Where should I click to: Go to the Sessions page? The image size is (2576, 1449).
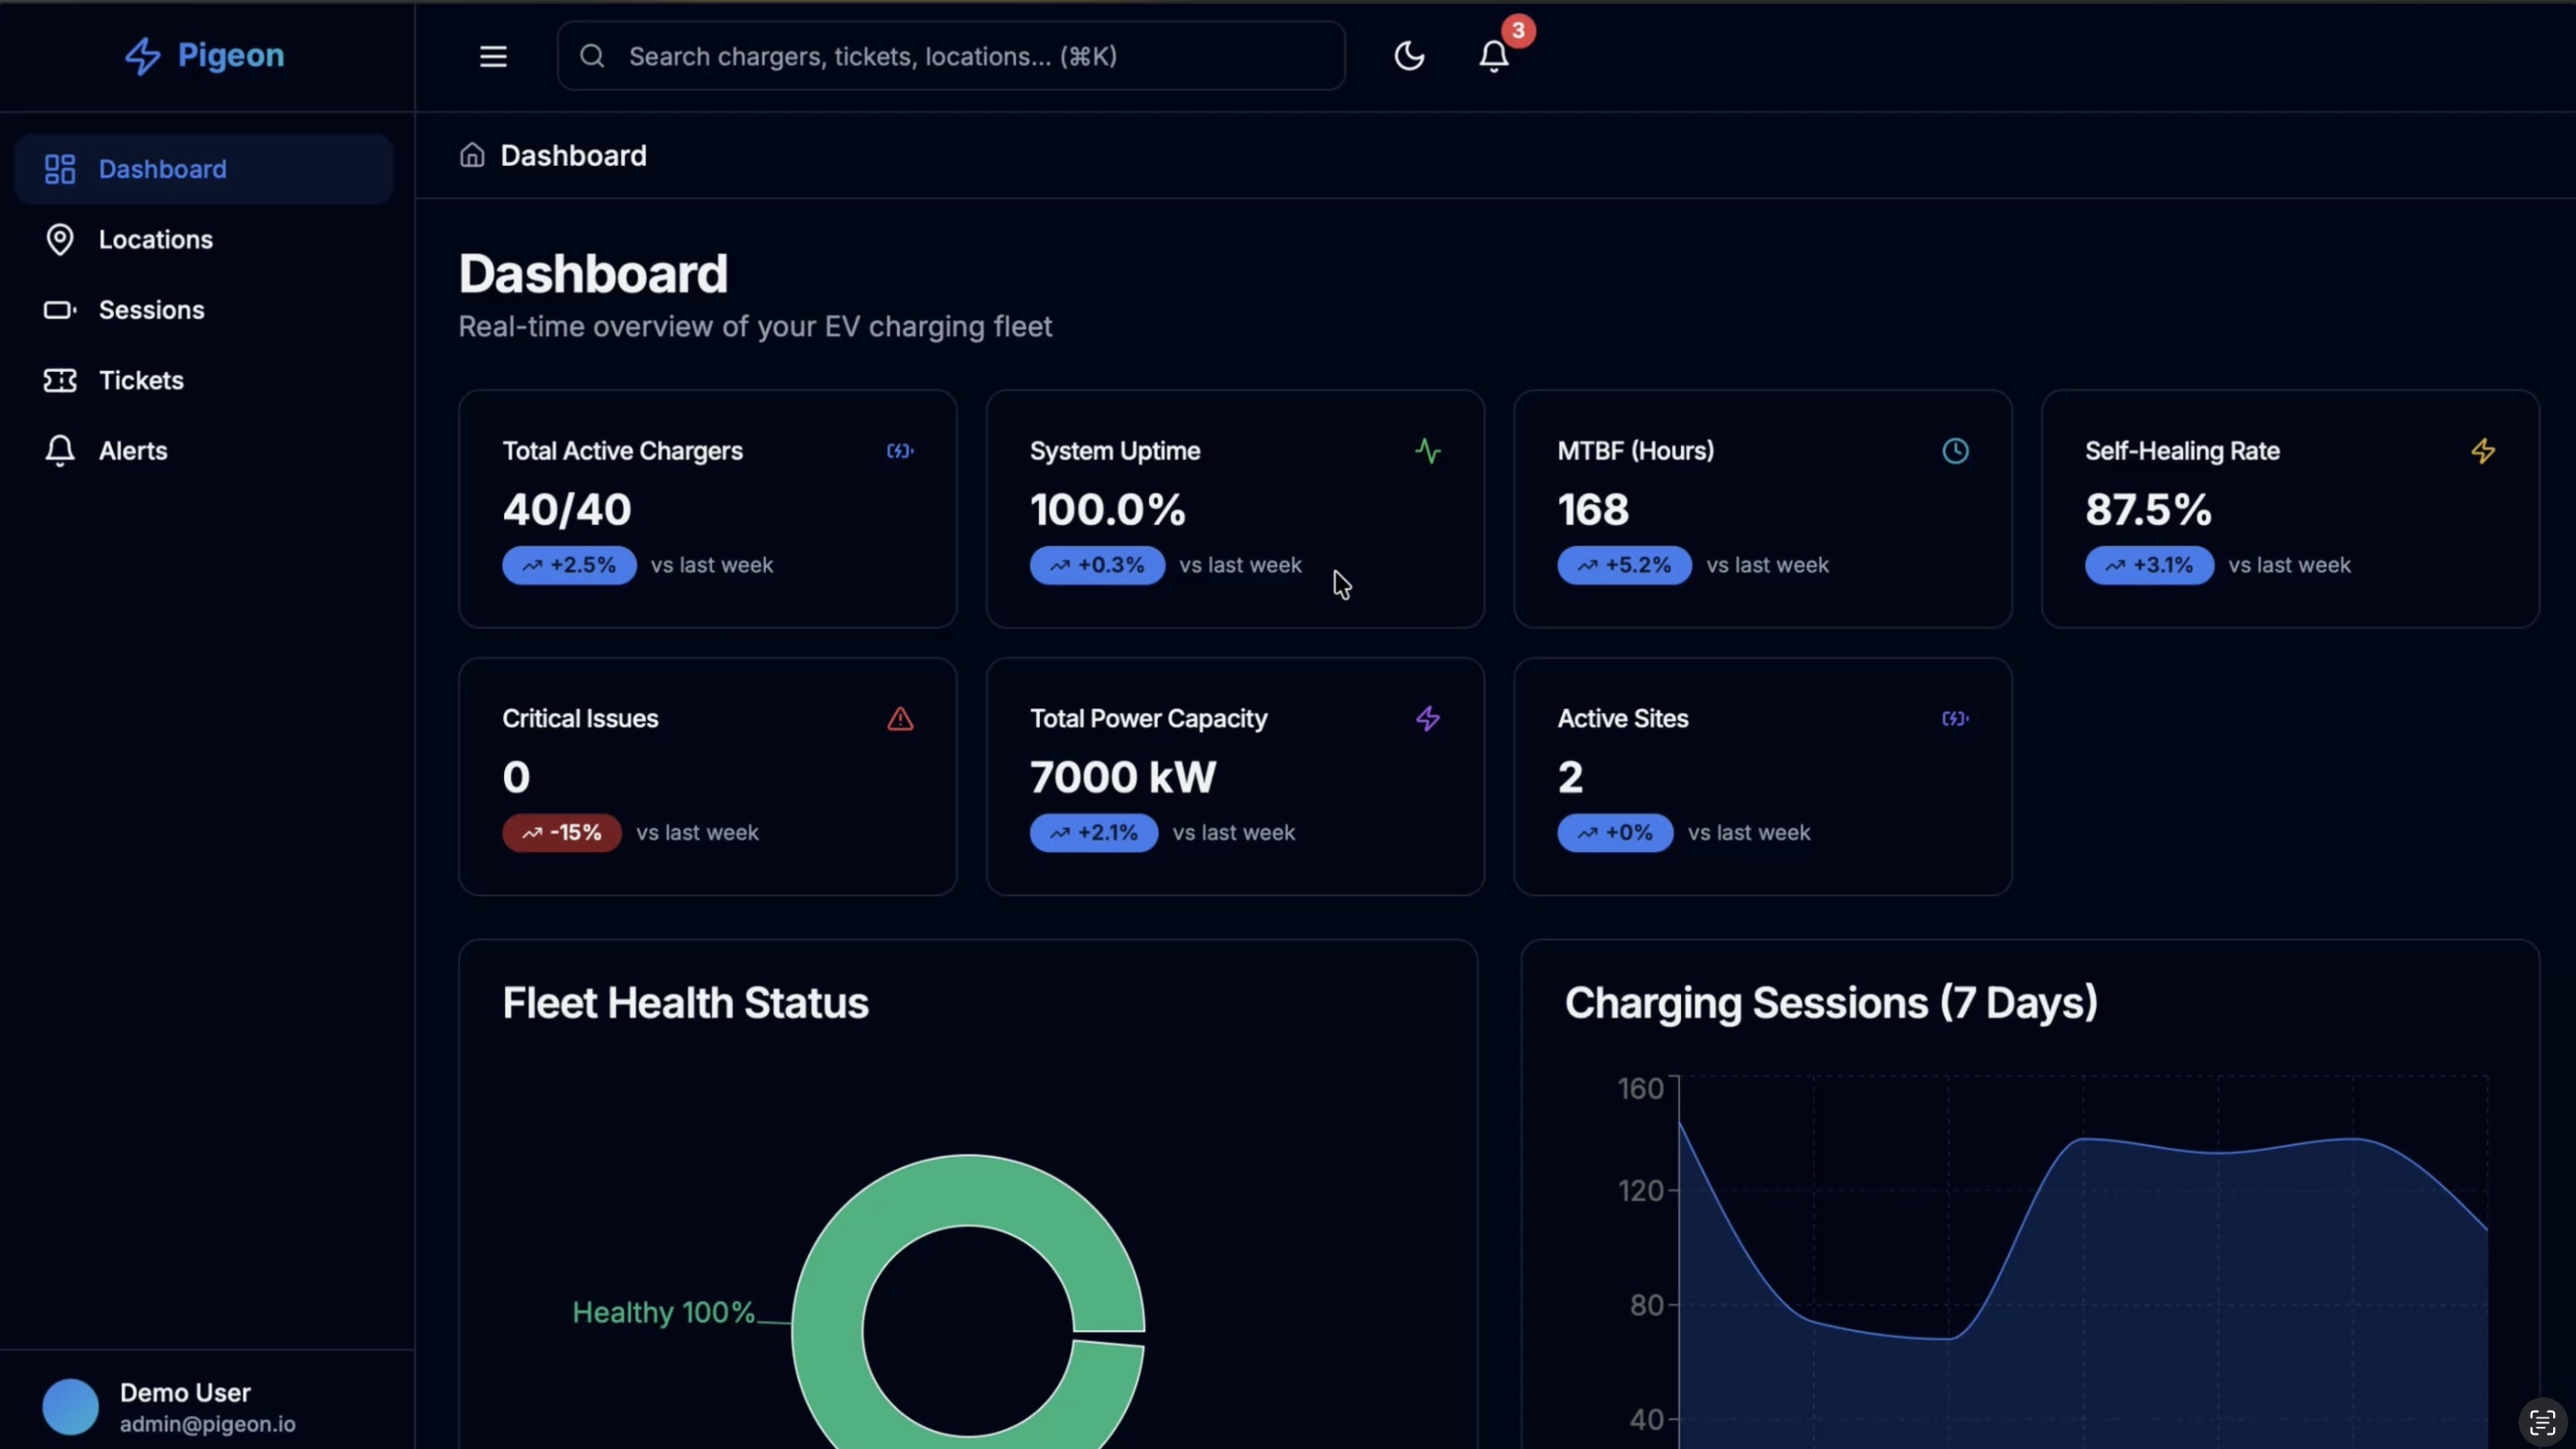click(151, 310)
